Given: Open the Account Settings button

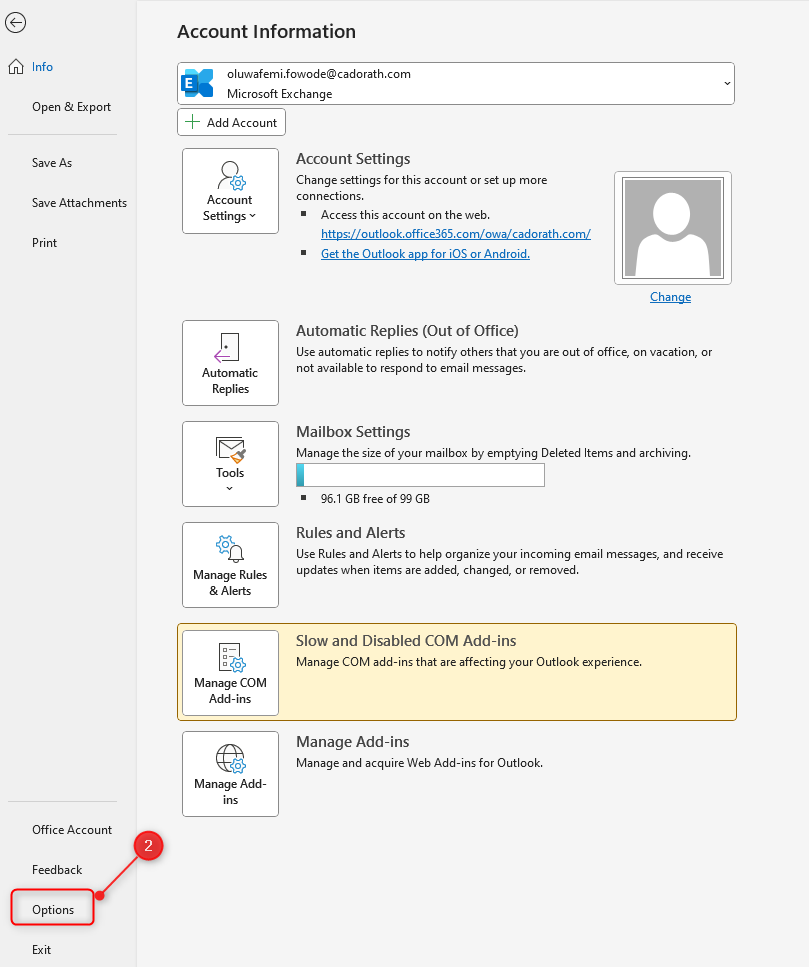Looking at the screenshot, I should click(x=230, y=191).
